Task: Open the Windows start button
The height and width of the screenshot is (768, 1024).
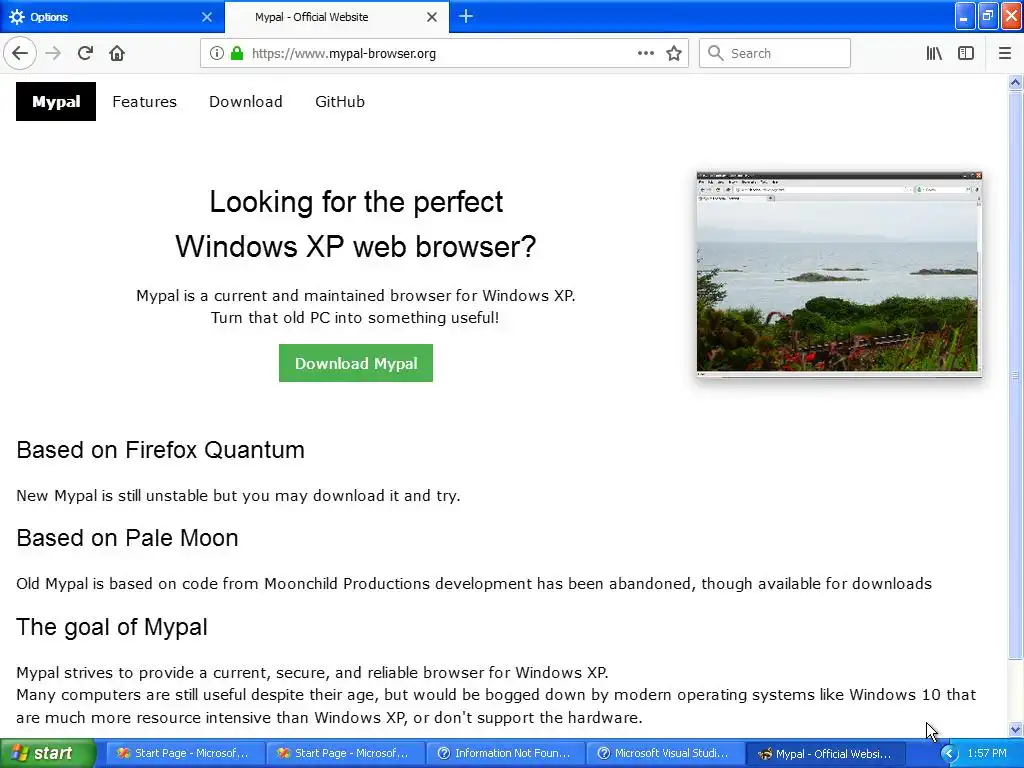Action: tap(47, 753)
